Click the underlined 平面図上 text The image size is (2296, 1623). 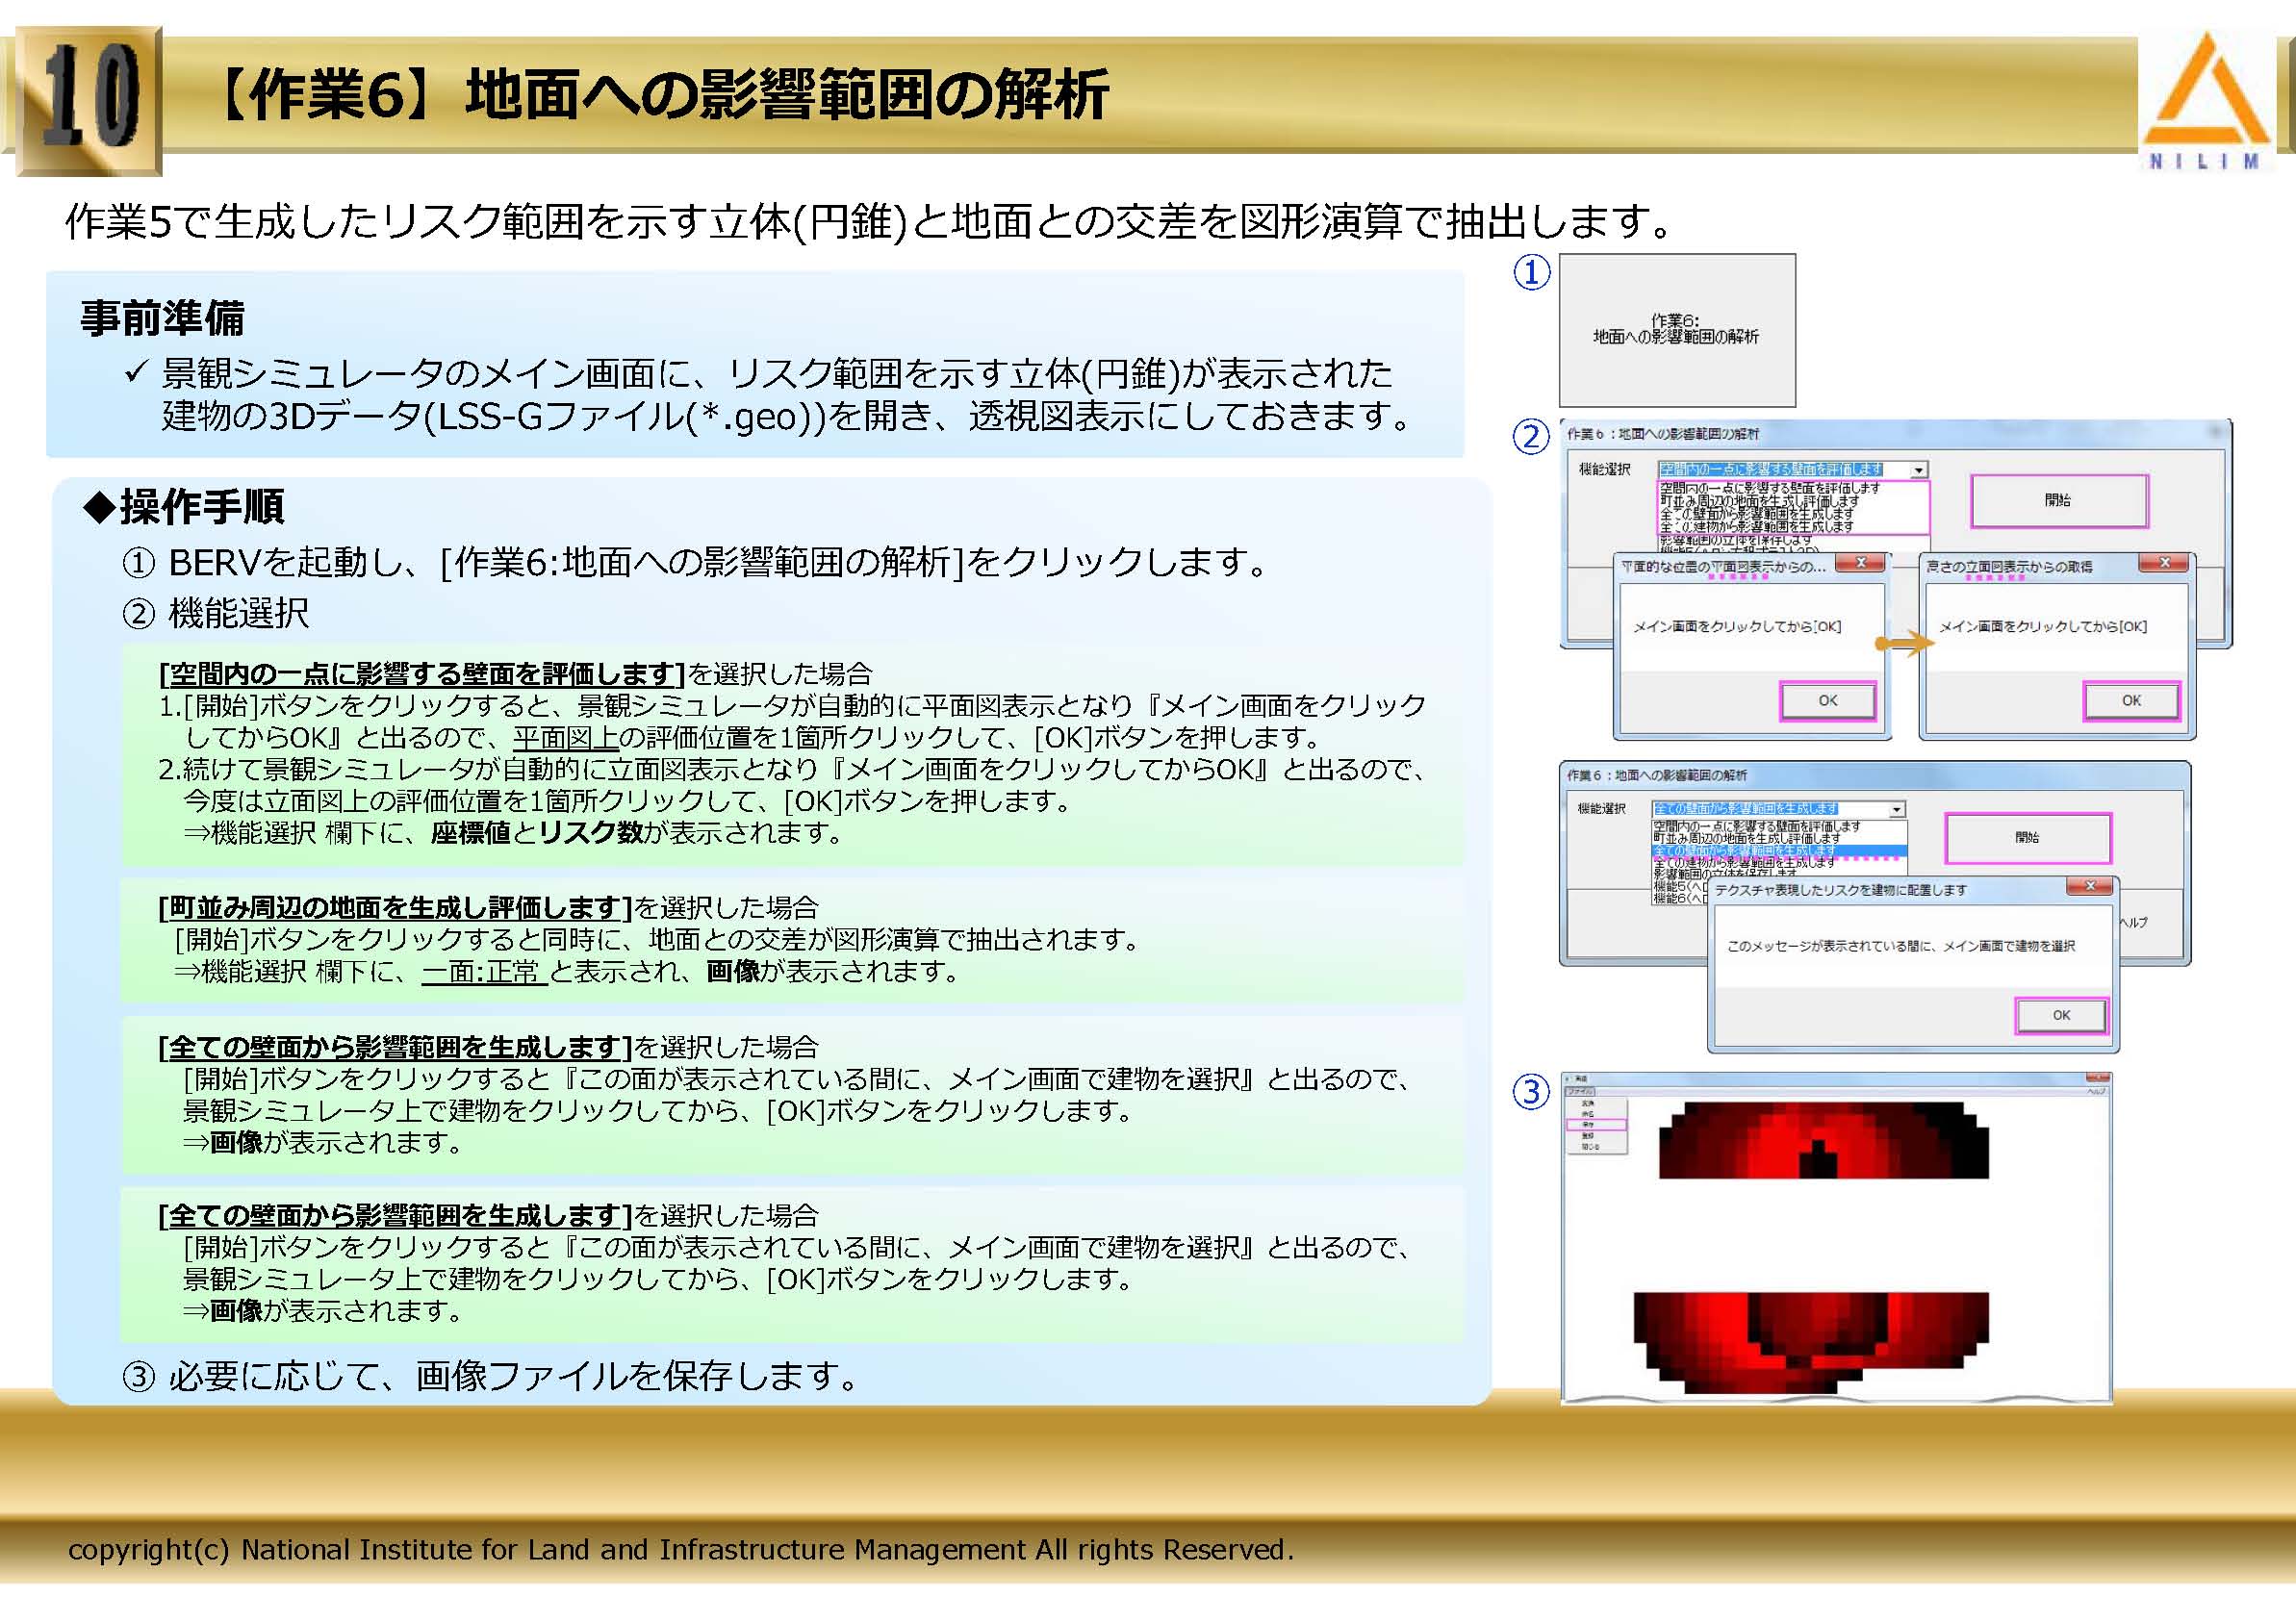(x=565, y=738)
